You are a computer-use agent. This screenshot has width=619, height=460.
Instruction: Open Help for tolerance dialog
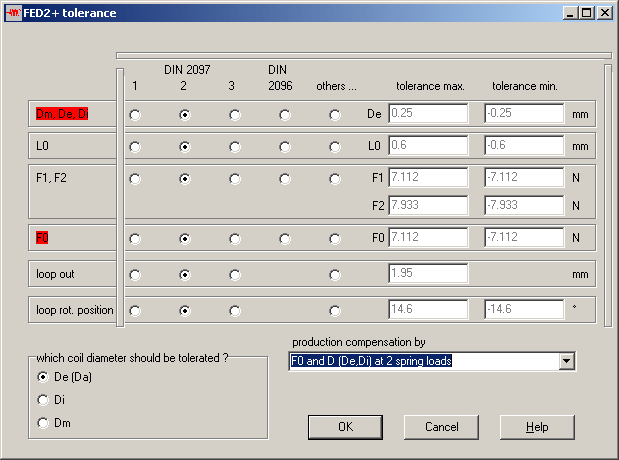click(537, 427)
